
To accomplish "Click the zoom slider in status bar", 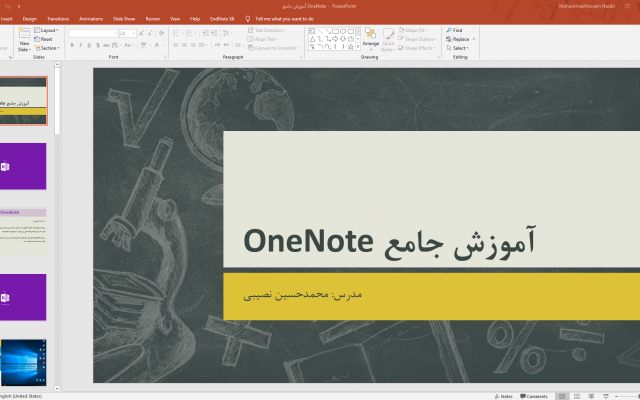I will [x=628, y=396].
